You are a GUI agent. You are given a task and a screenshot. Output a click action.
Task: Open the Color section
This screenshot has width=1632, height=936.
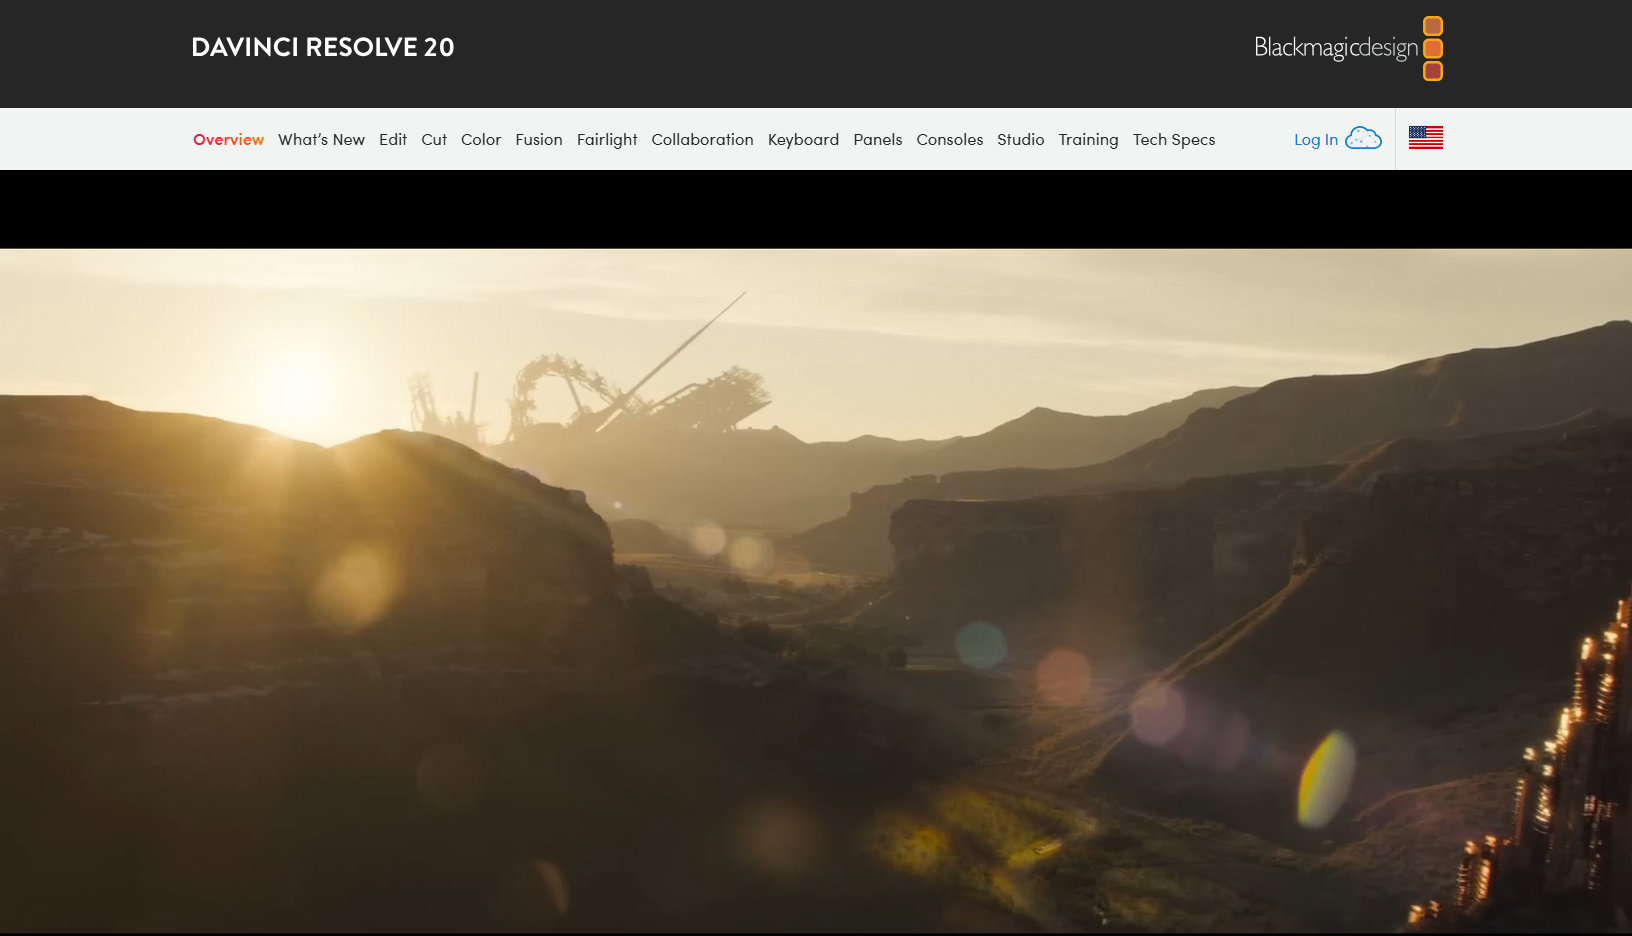click(x=481, y=140)
